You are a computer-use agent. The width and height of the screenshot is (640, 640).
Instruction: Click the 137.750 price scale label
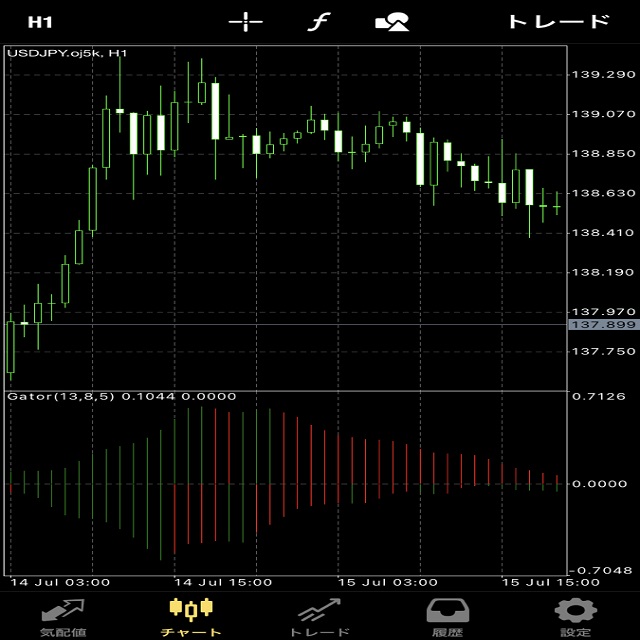click(603, 351)
